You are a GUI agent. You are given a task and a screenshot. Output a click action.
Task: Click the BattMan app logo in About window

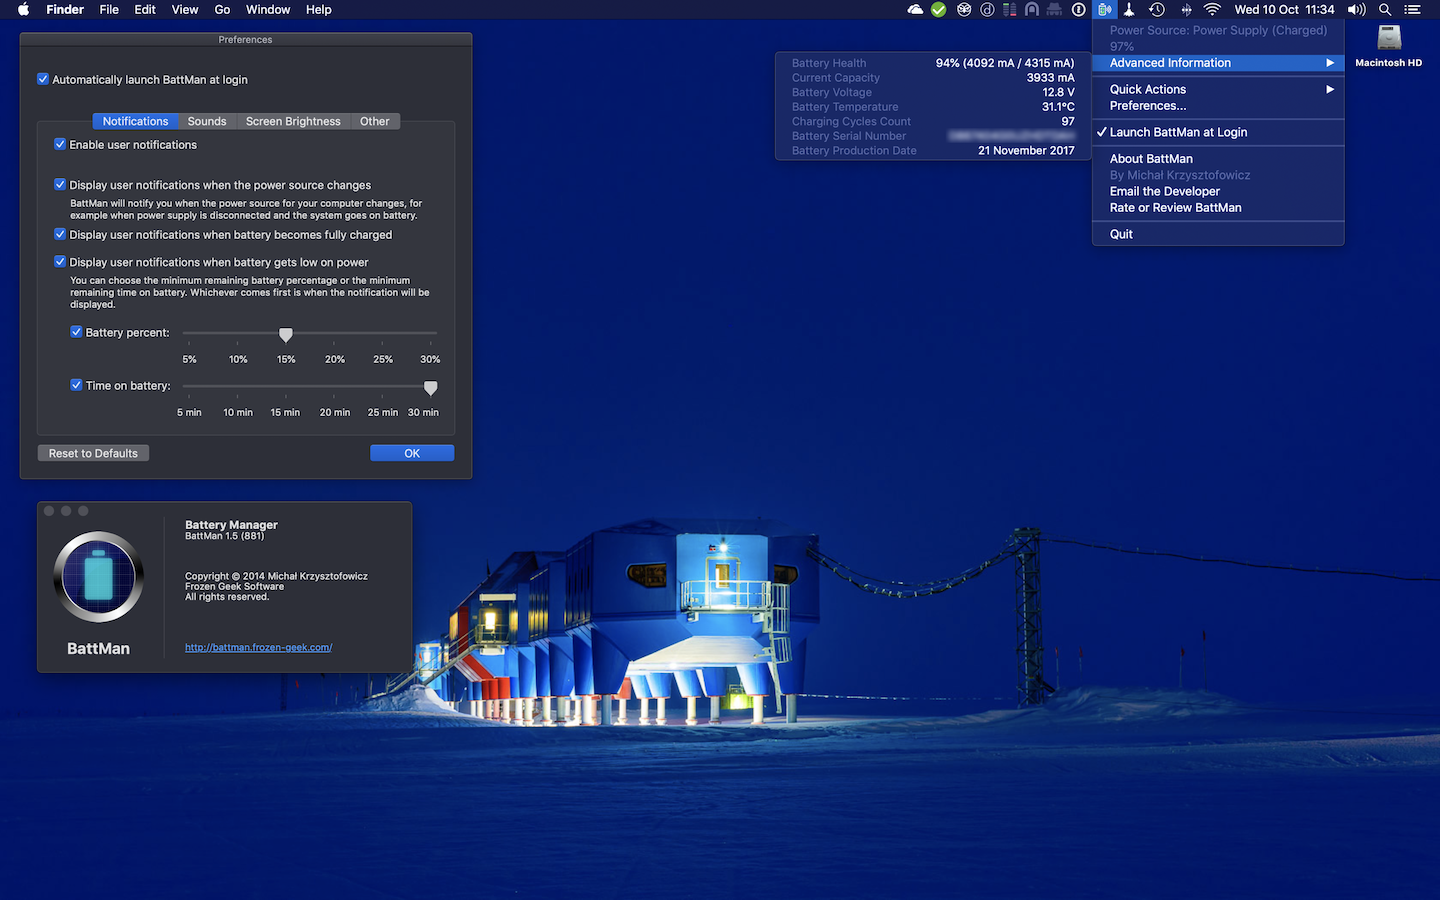coord(98,578)
